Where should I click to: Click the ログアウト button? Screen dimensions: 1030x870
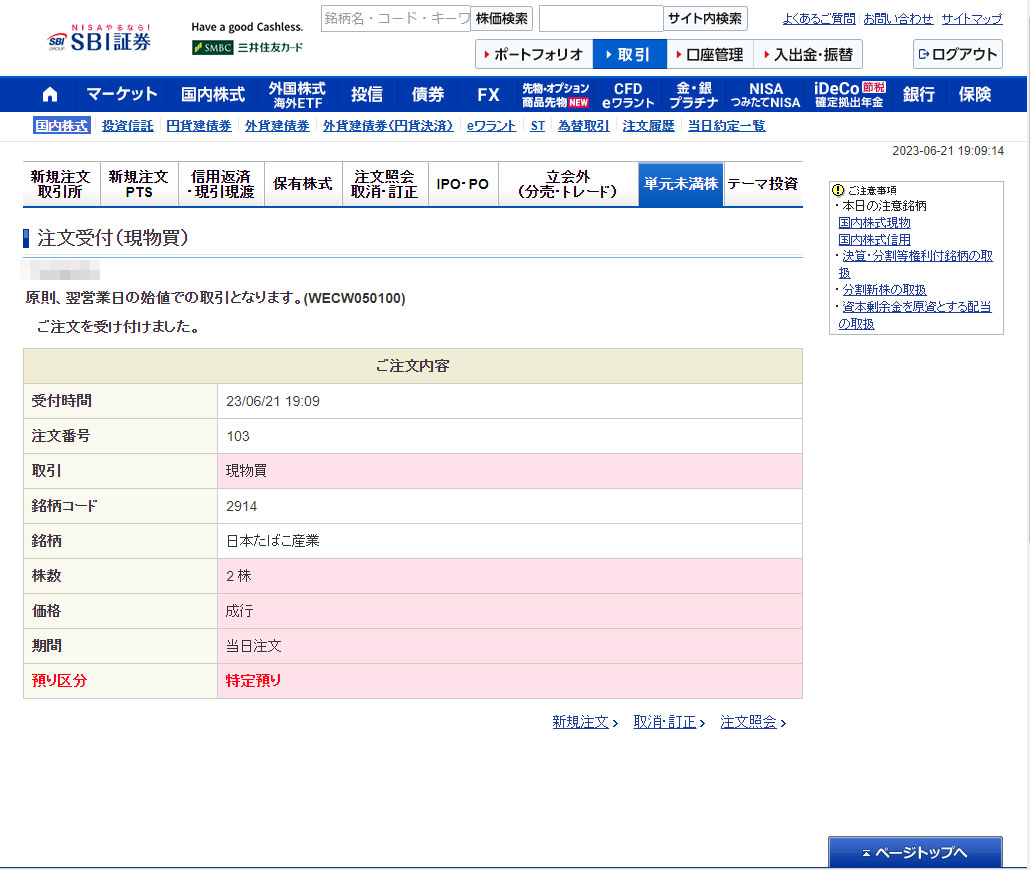pos(957,54)
